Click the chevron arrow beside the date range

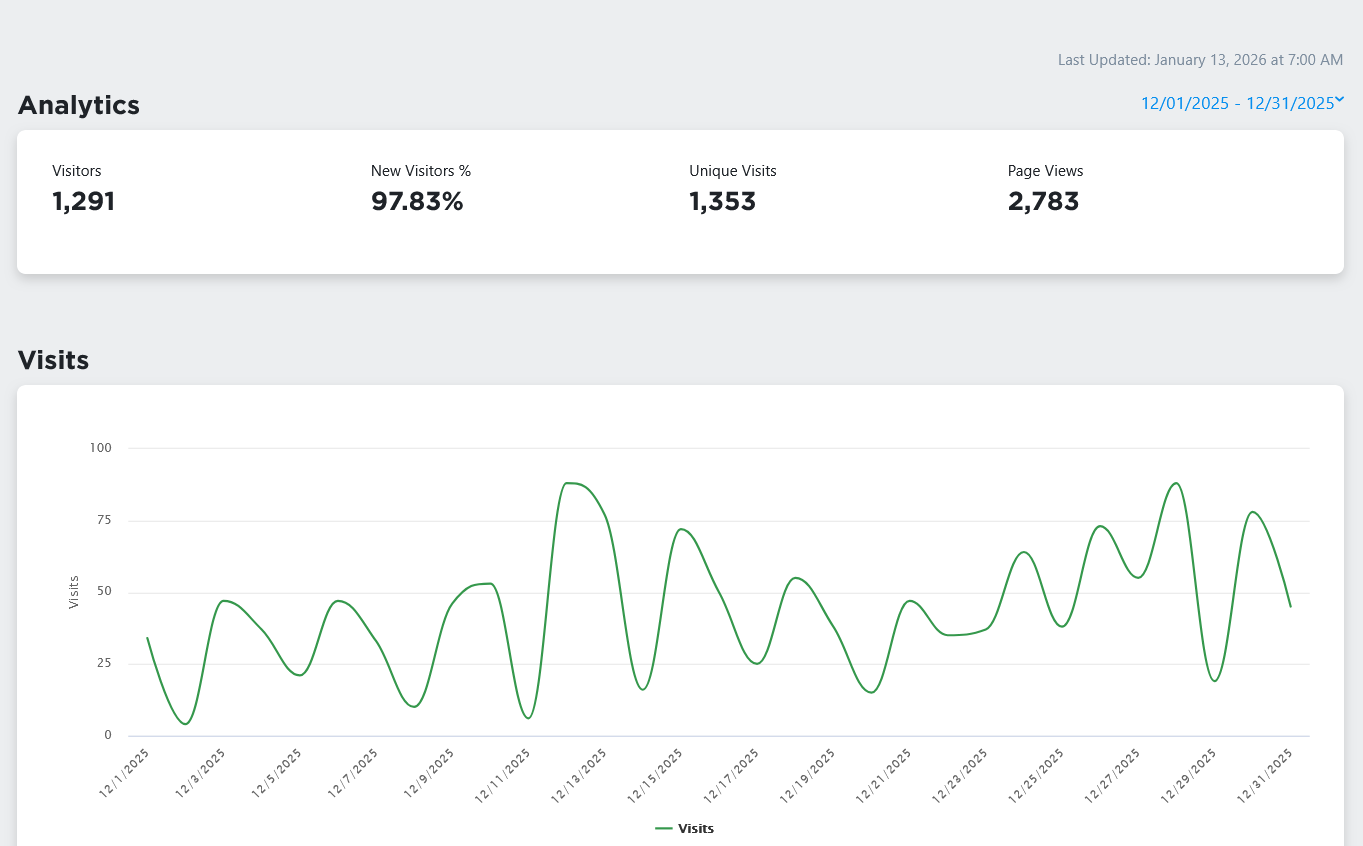pos(1340,100)
